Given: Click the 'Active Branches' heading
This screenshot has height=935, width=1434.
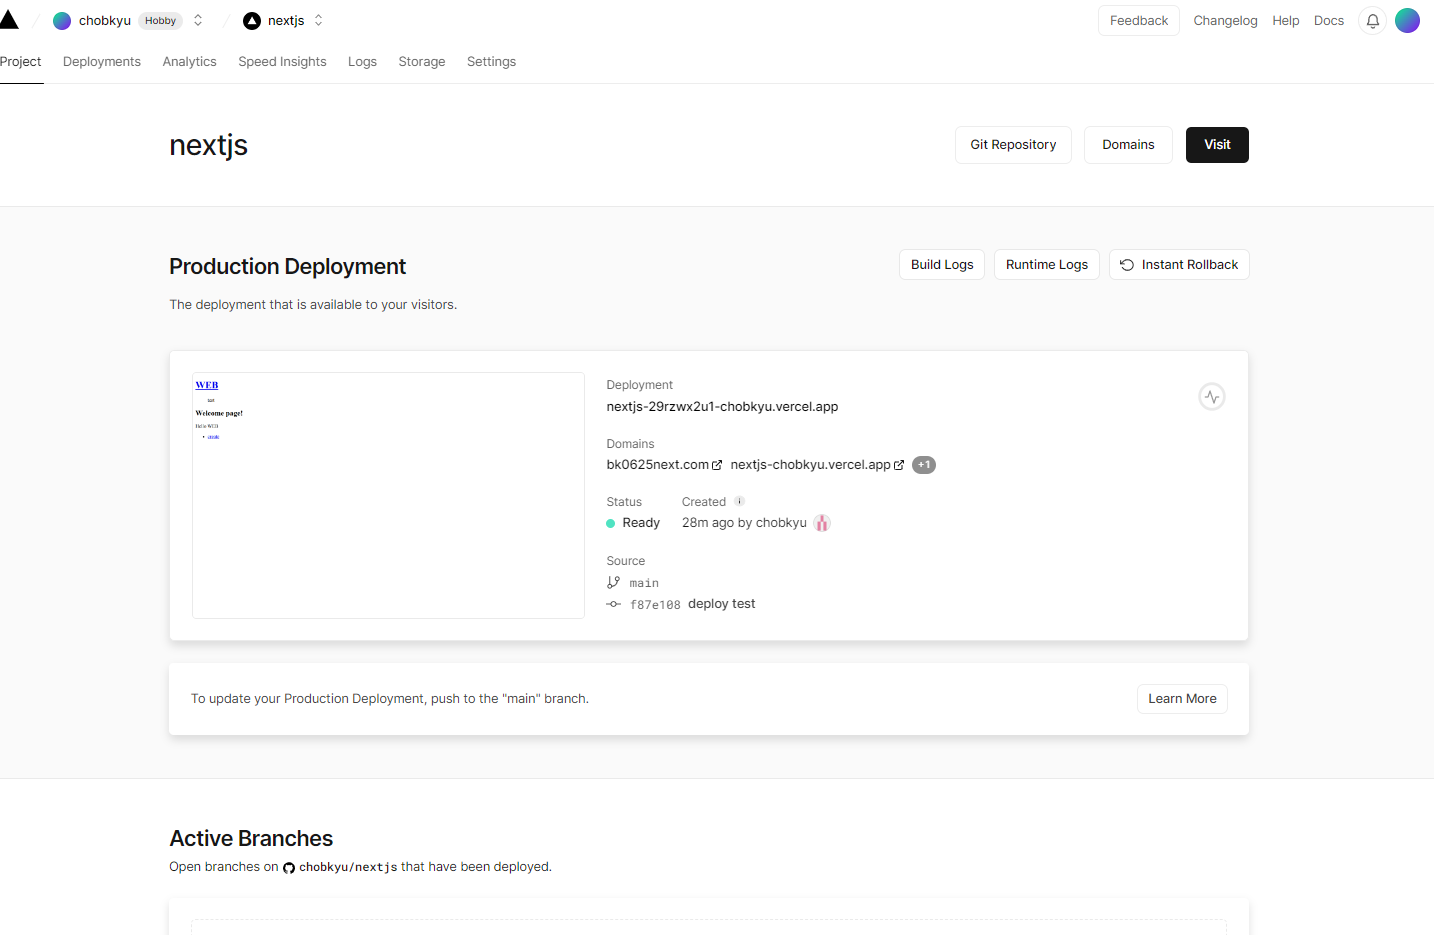Looking at the screenshot, I should [x=251, y=839].
